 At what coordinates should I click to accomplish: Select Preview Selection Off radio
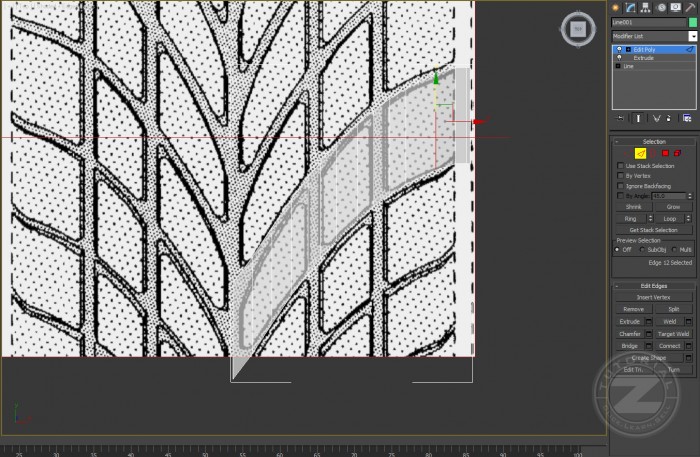click(617, 250)
